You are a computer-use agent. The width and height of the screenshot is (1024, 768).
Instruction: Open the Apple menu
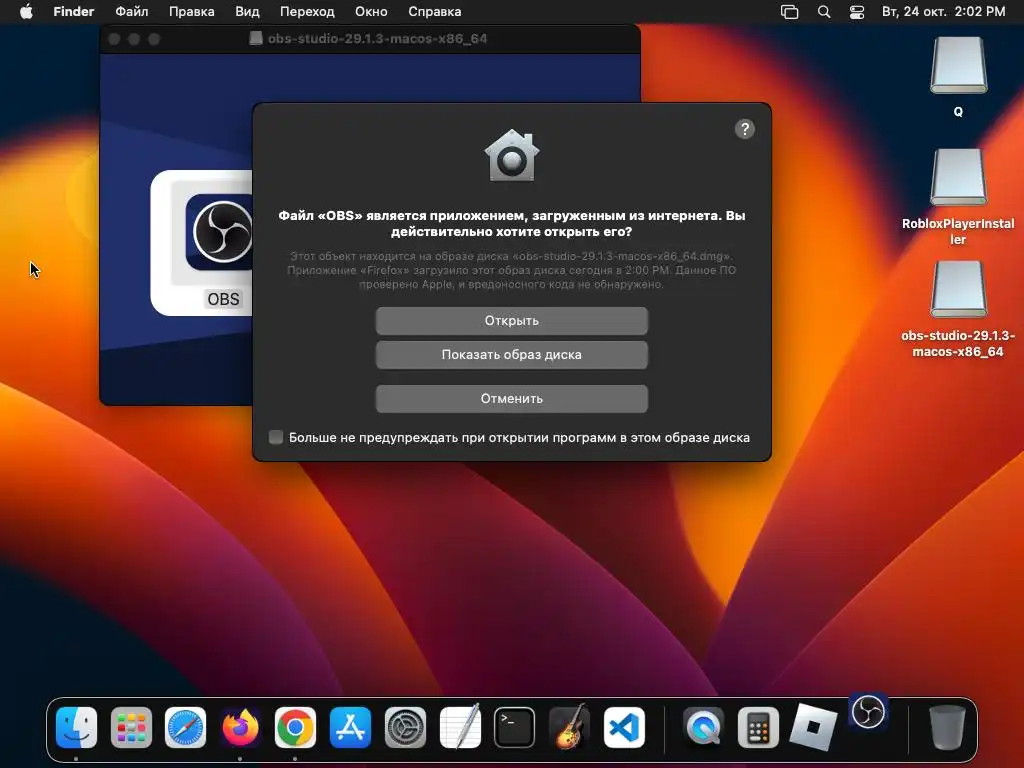[26, 12]
